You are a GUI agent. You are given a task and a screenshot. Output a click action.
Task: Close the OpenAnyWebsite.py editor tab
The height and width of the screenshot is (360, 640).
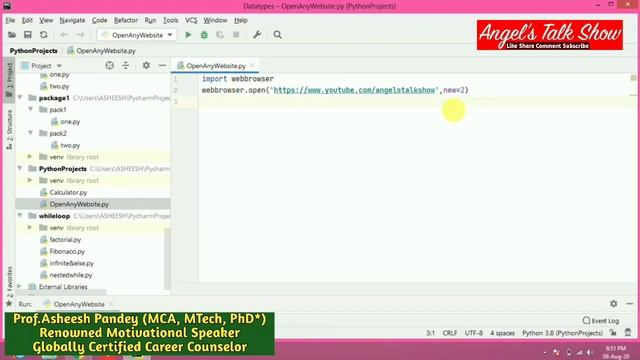[x=252, y=65]
